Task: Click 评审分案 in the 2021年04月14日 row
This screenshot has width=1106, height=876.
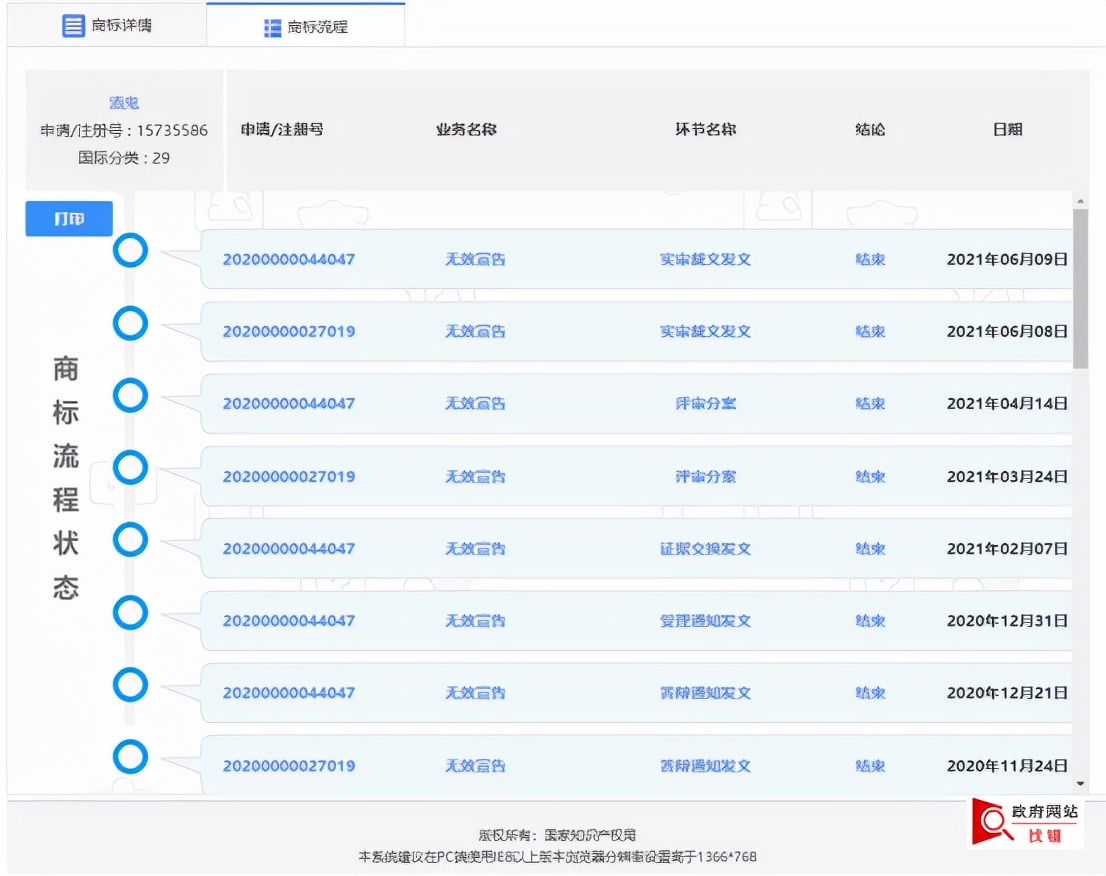Action: pos(705,403)
